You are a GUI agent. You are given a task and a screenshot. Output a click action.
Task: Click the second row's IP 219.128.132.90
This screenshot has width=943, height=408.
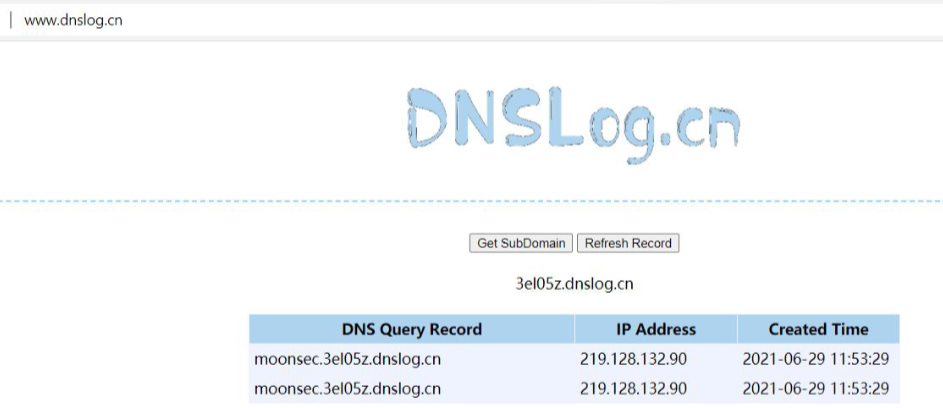pos(633,388)
